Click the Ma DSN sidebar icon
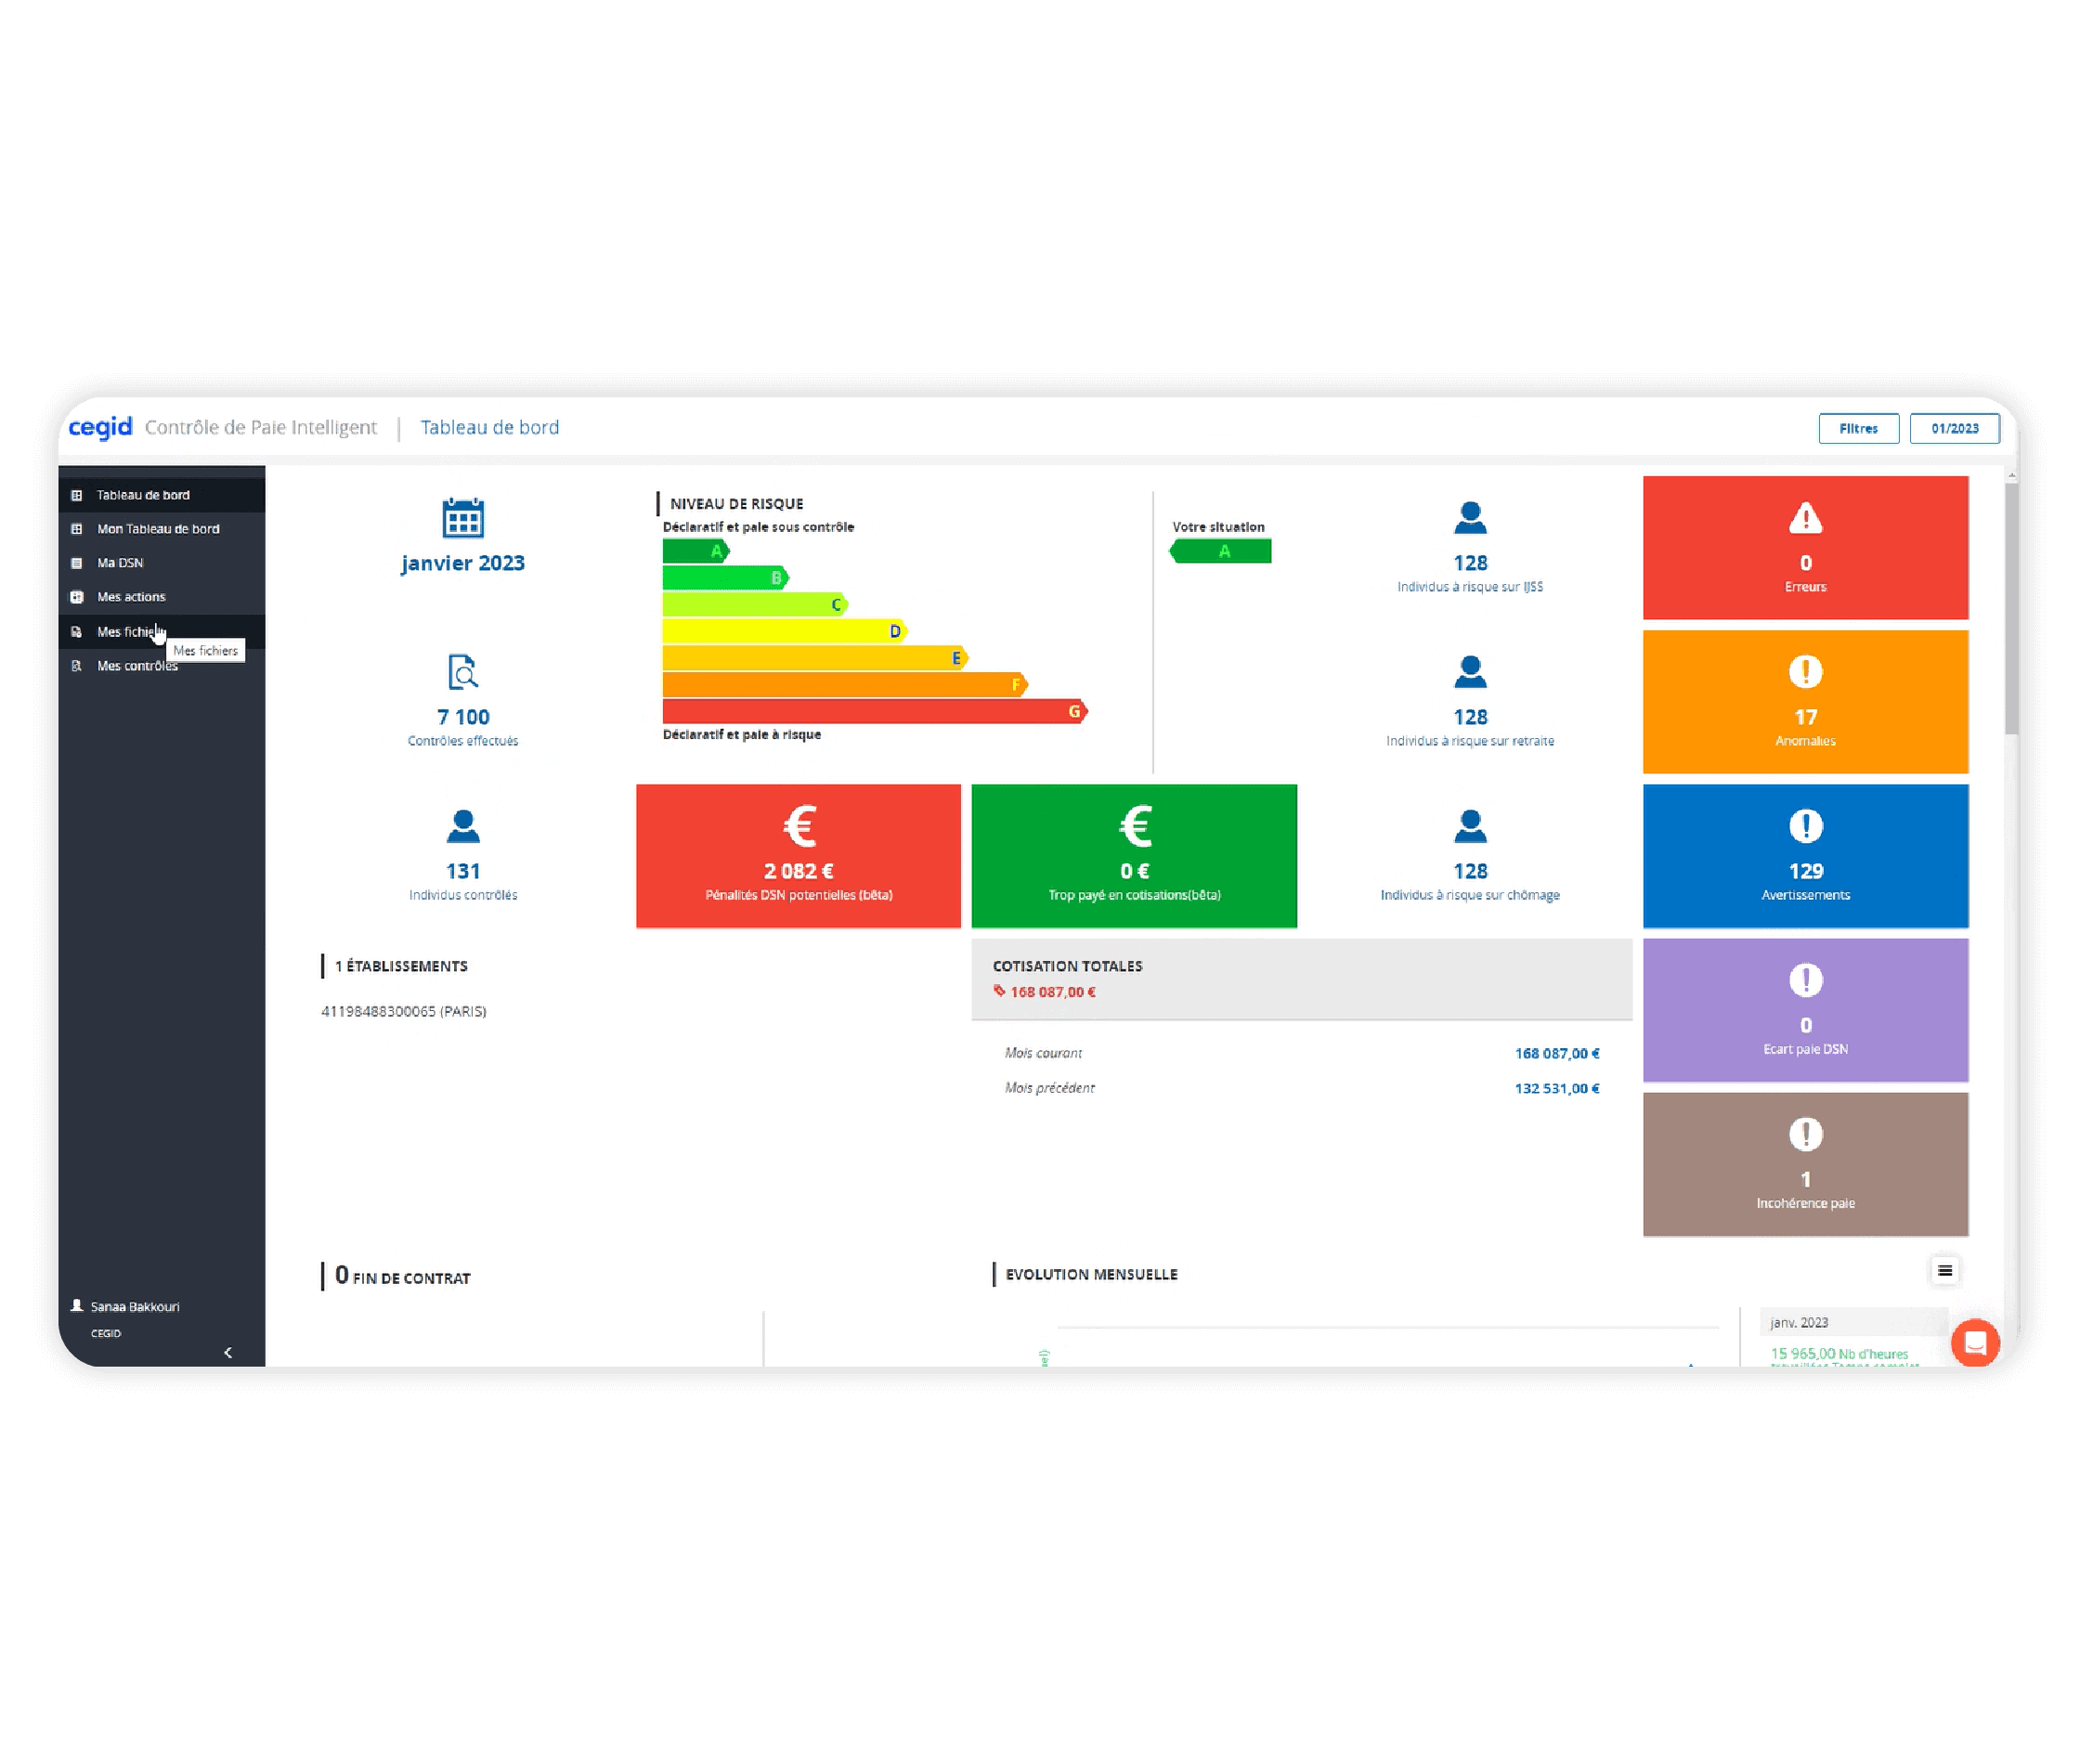 pos(77,563)
